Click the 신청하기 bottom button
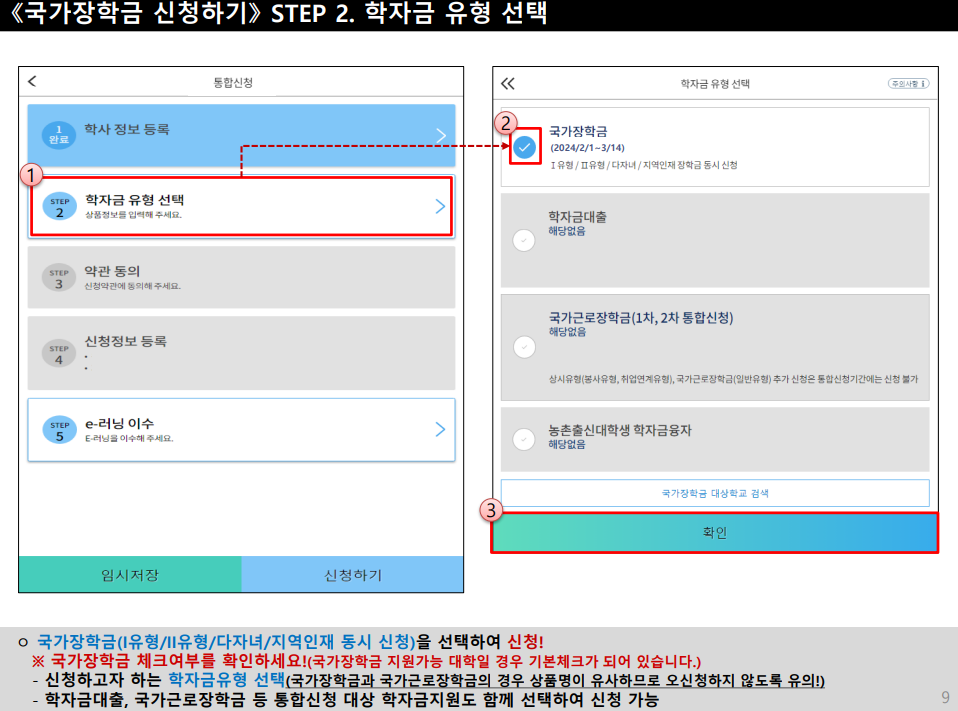Image resolution: width=958 pixels, height=711 pixels. tap(352, 574)
